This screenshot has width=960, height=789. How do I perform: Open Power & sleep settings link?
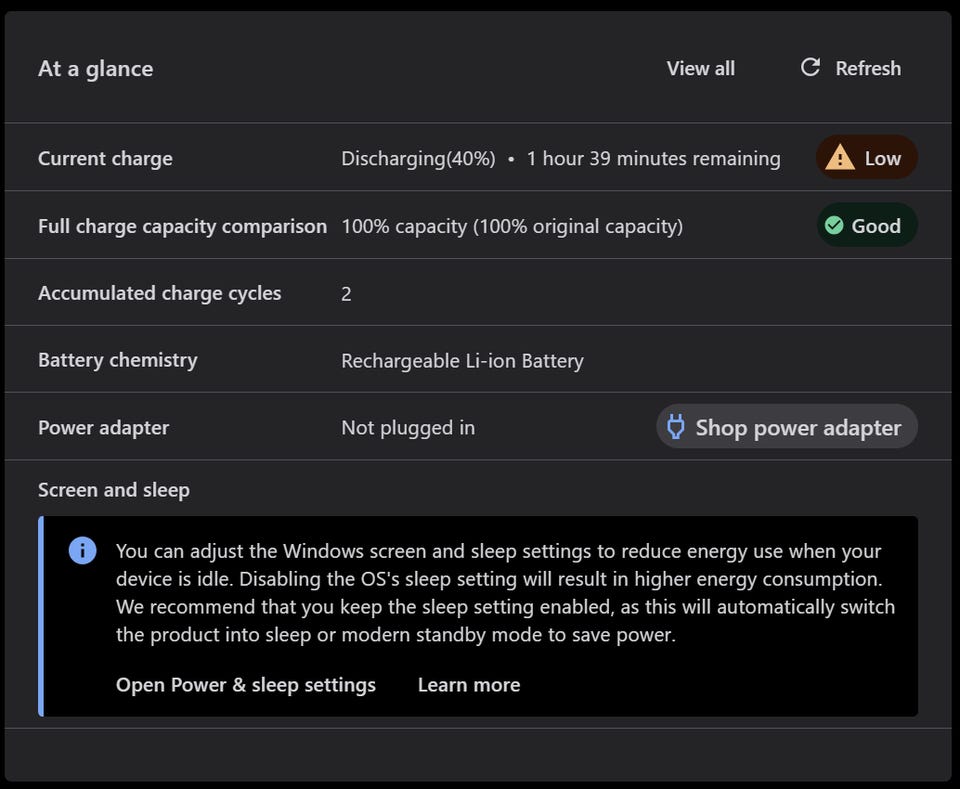tap(246, 685)
